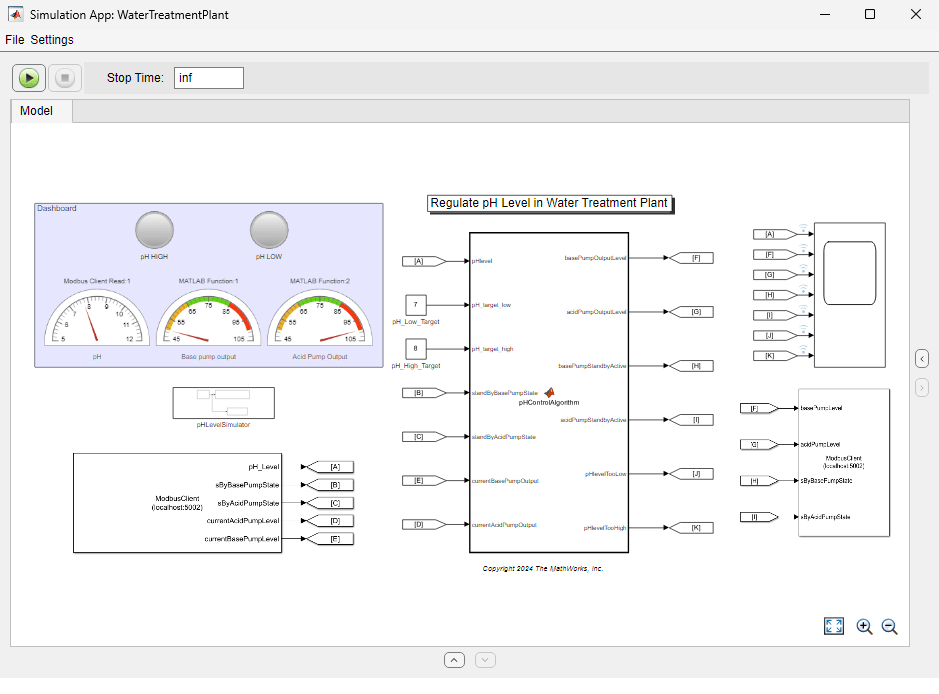Image resolution: width=939 pixels, height=694 pixels.
Task: Click the Zoom Out magnifier icon
Action: [889, 627]
